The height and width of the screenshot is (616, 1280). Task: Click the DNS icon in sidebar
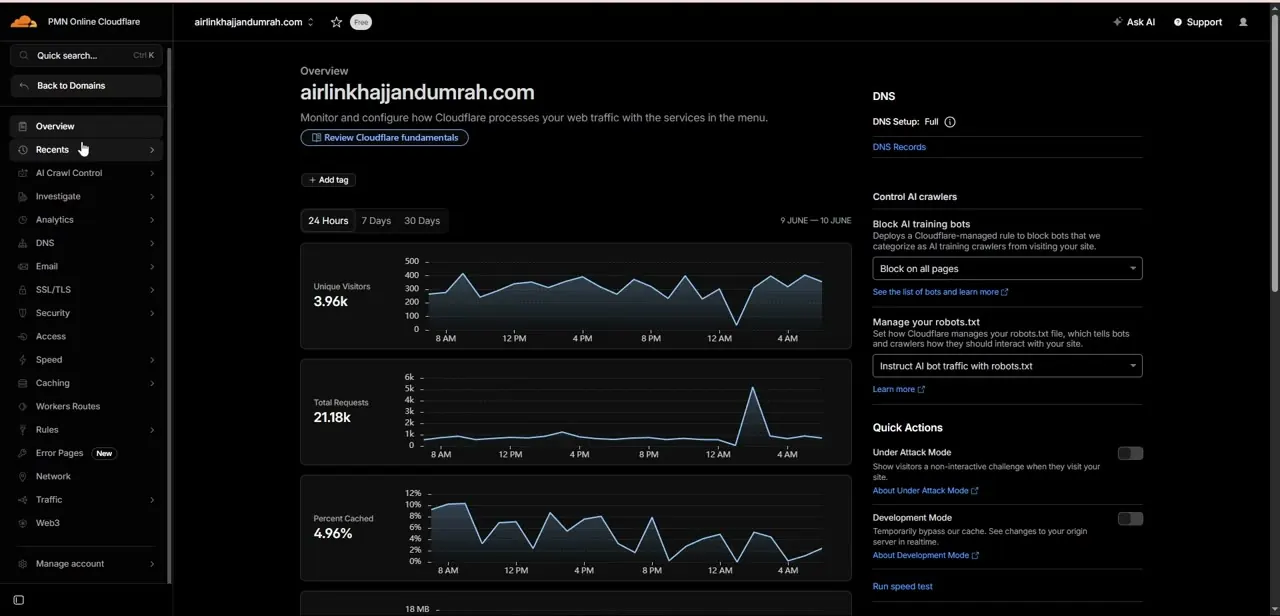click(23, 243)
